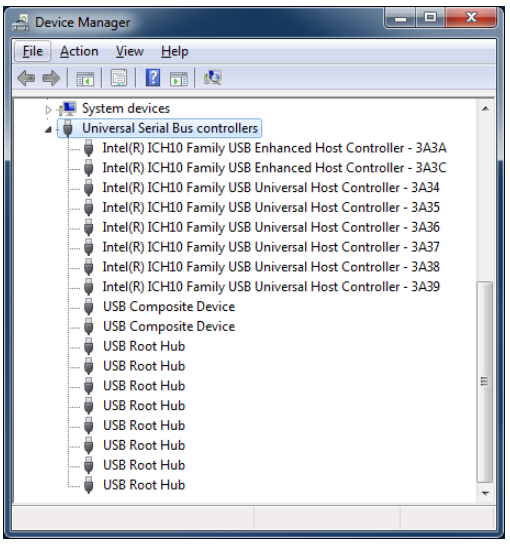Click Scan for hardware changes icon

coord(213,77)
